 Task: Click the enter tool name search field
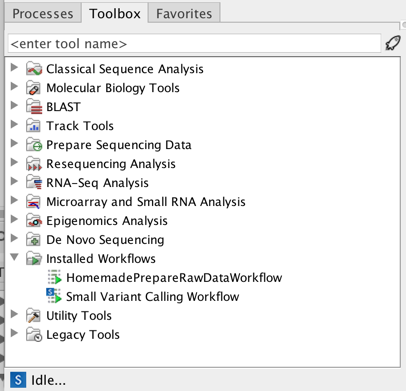pyautogui.click(x=194, y=44)
